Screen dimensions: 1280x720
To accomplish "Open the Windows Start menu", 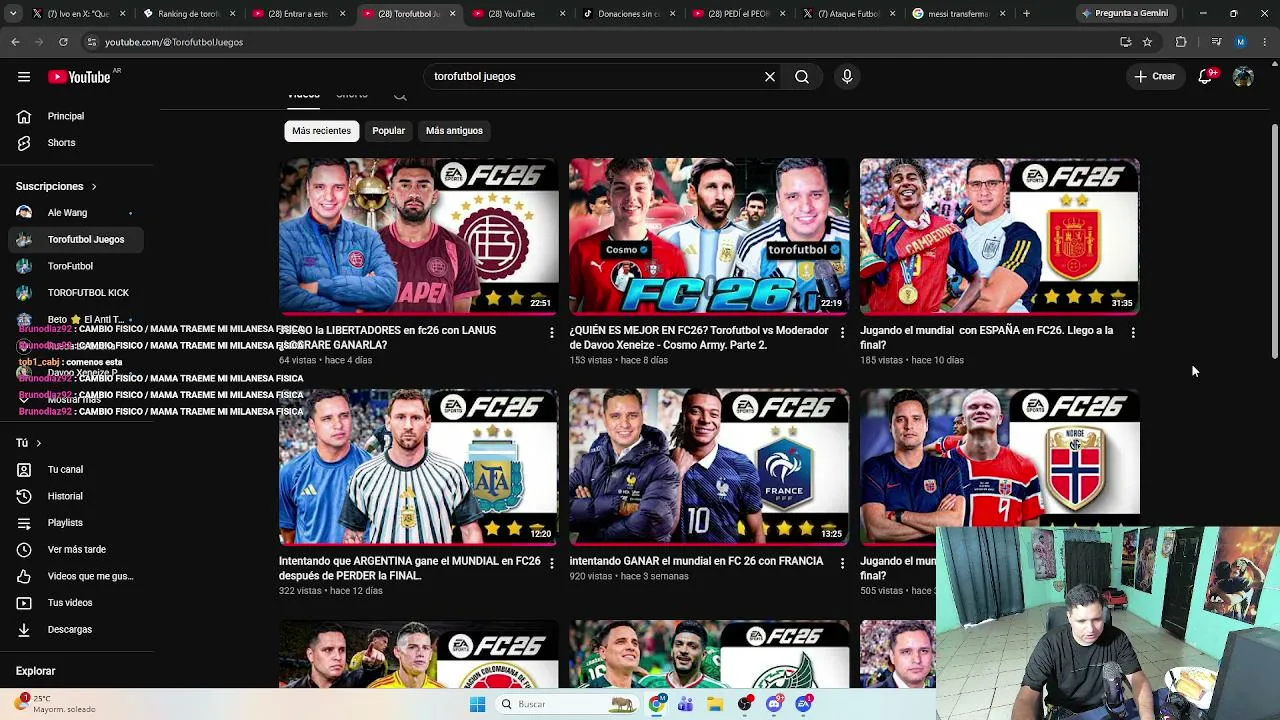I will [477, 704].
